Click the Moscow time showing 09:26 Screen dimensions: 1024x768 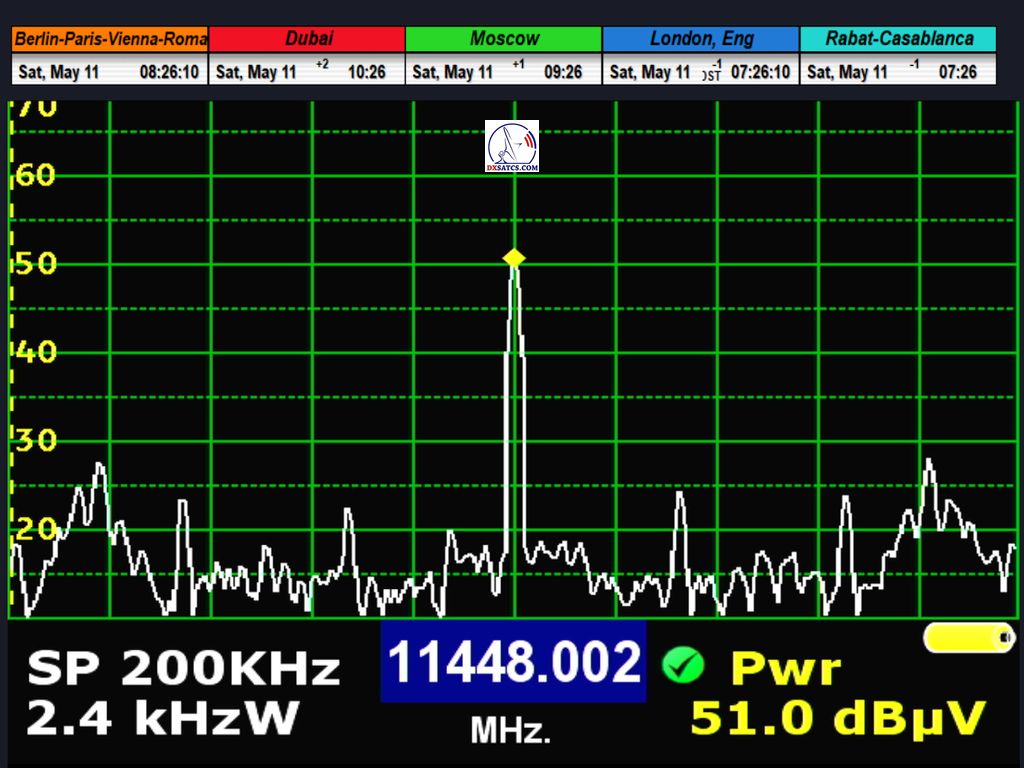[562, 72]
